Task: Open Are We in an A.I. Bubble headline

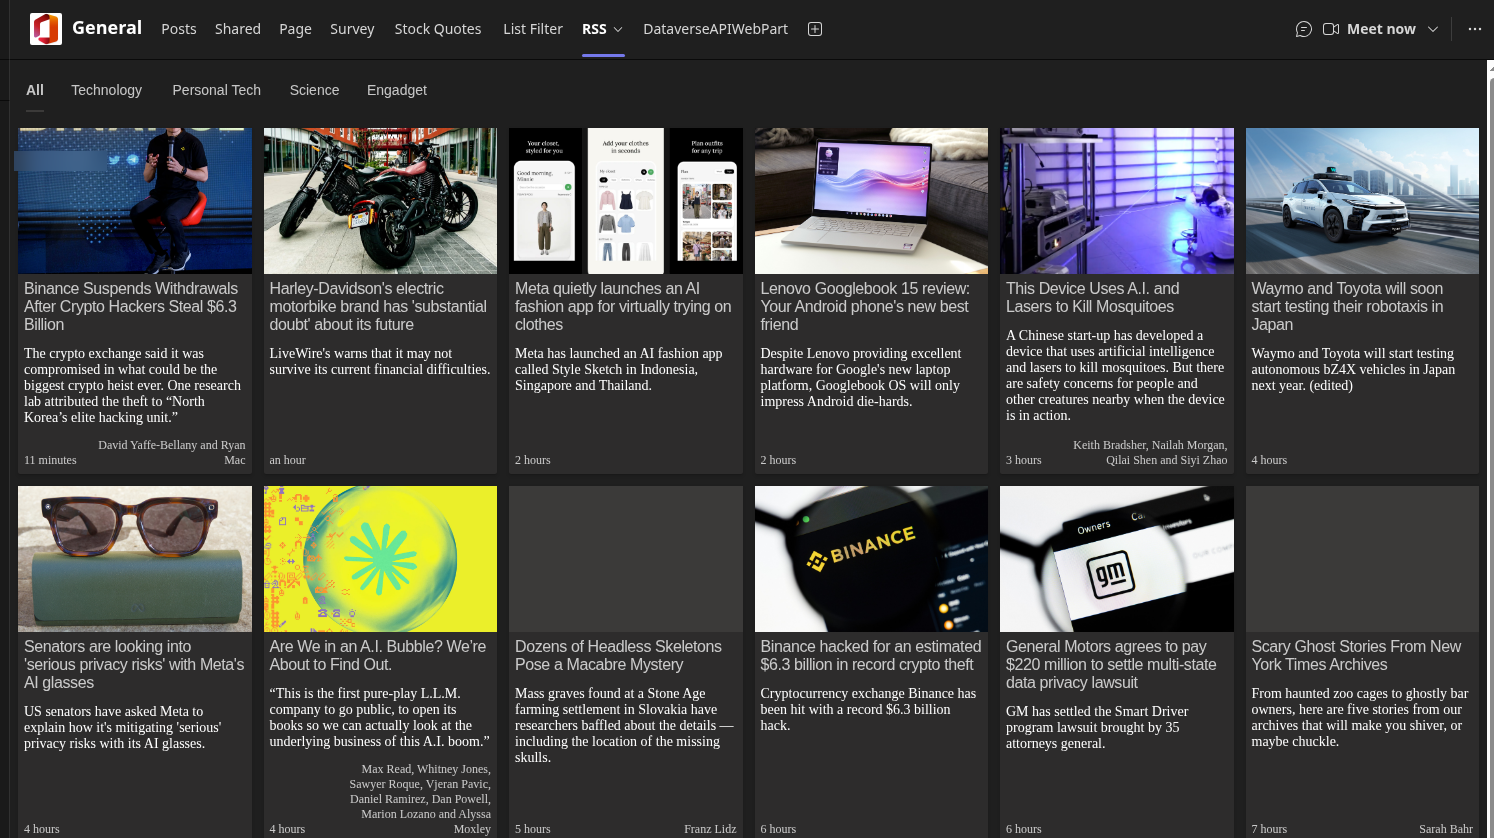Action: click(377, 655)
